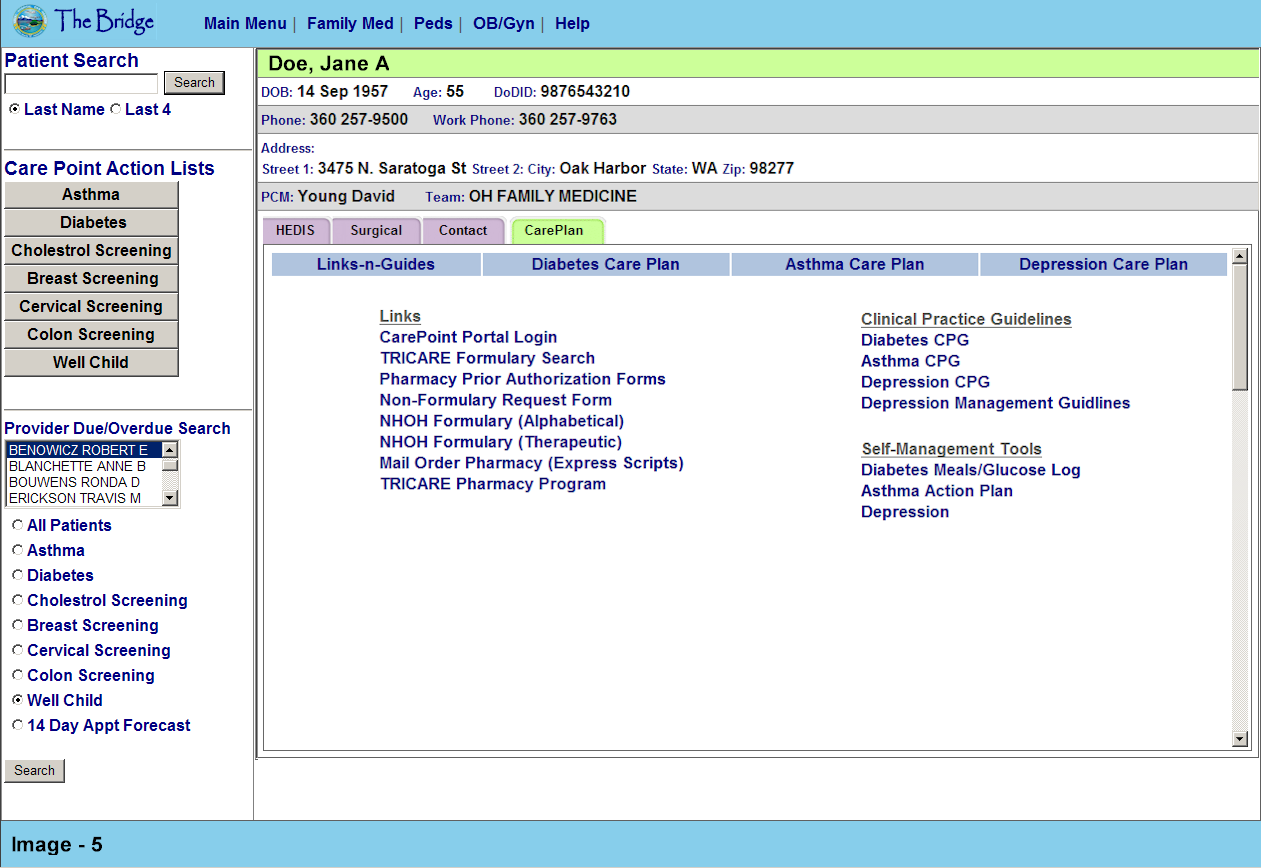
Task: Select BENOWICZ ROBERT E in provider list
Action: click(84, 450)
